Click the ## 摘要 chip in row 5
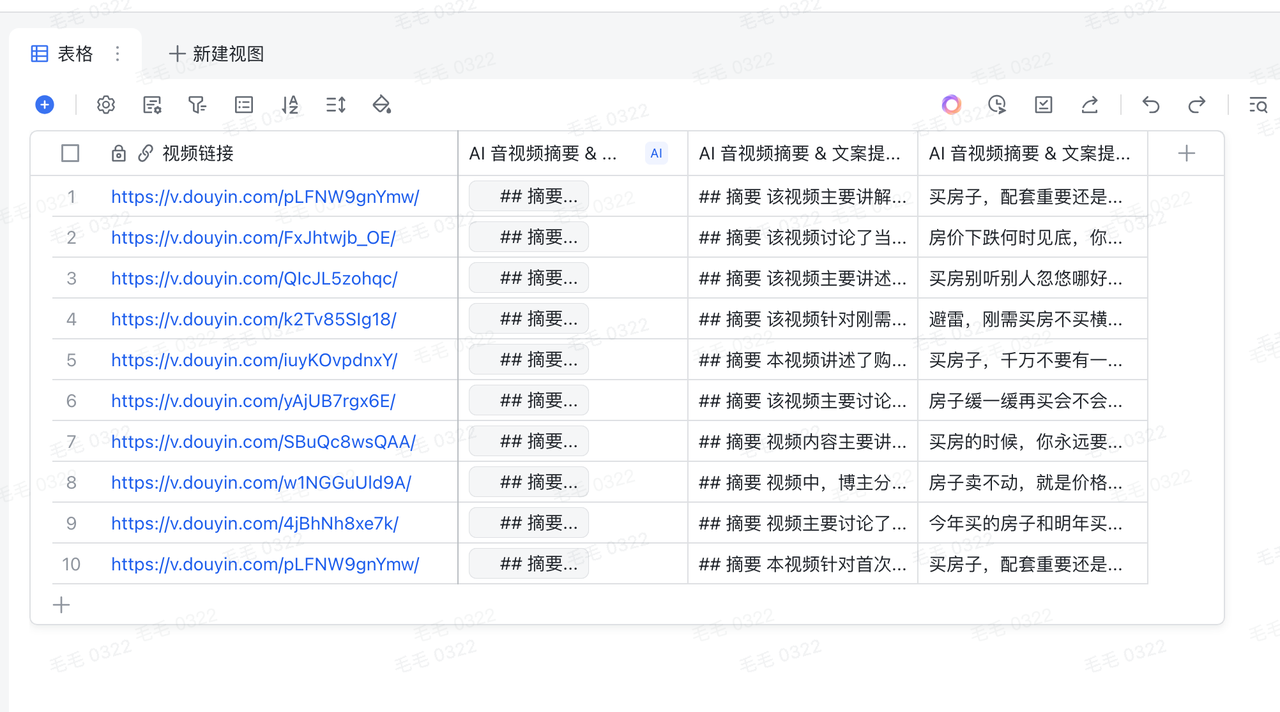 pyautogui.click(x=529, y=360)
